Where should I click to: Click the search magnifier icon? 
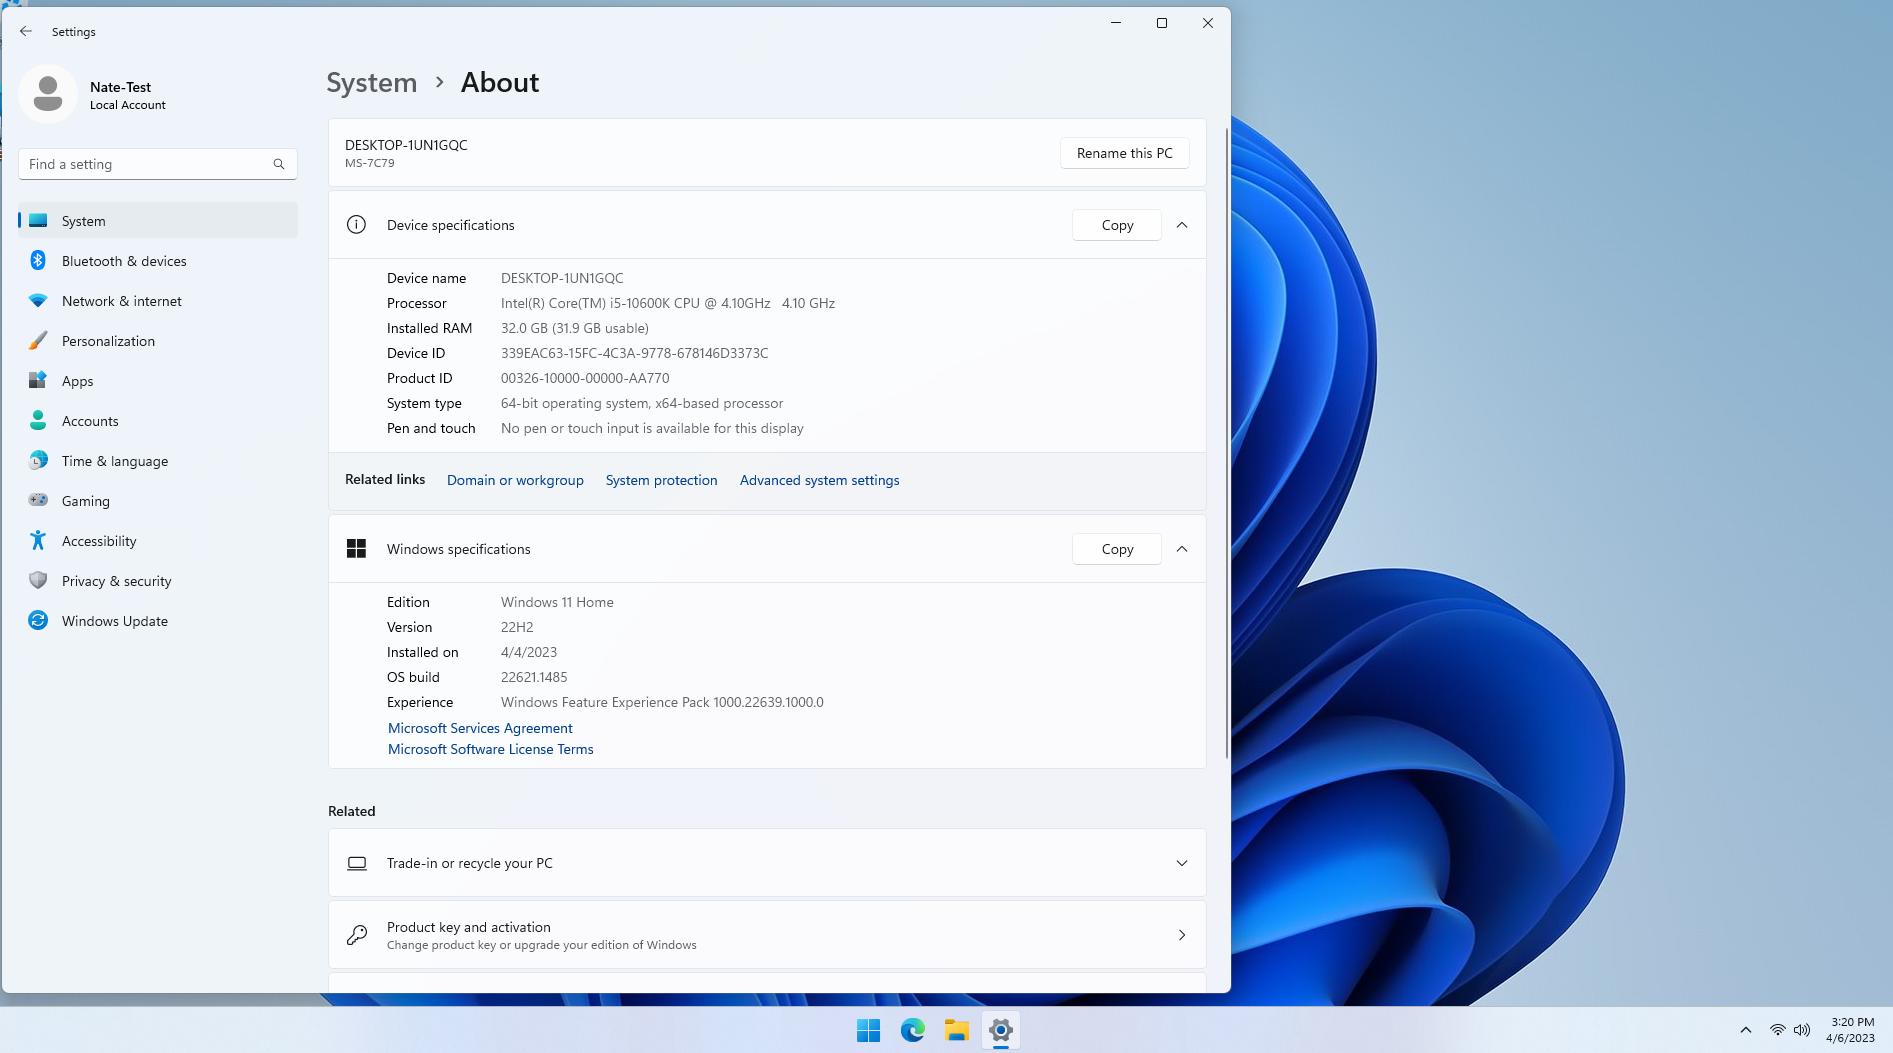[279, 164]
